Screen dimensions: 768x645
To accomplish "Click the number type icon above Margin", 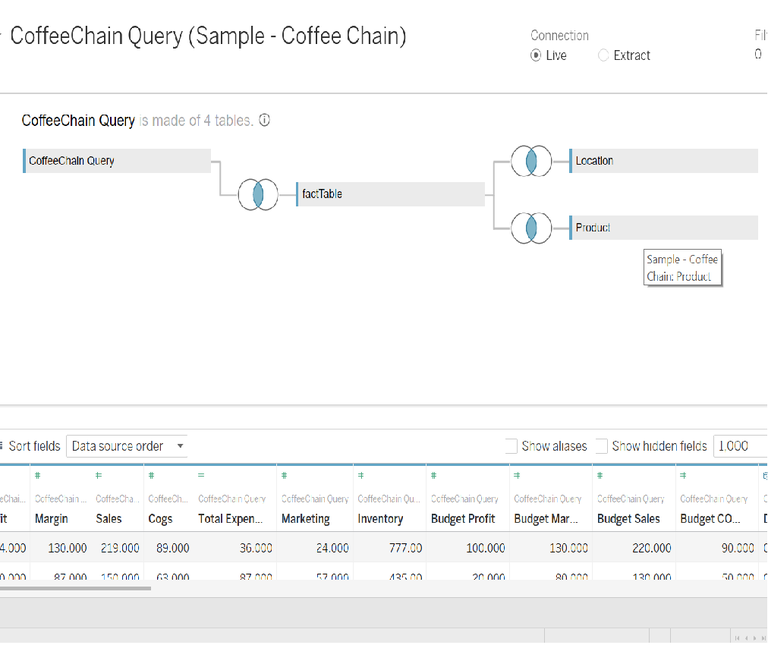I will point(38,476).
